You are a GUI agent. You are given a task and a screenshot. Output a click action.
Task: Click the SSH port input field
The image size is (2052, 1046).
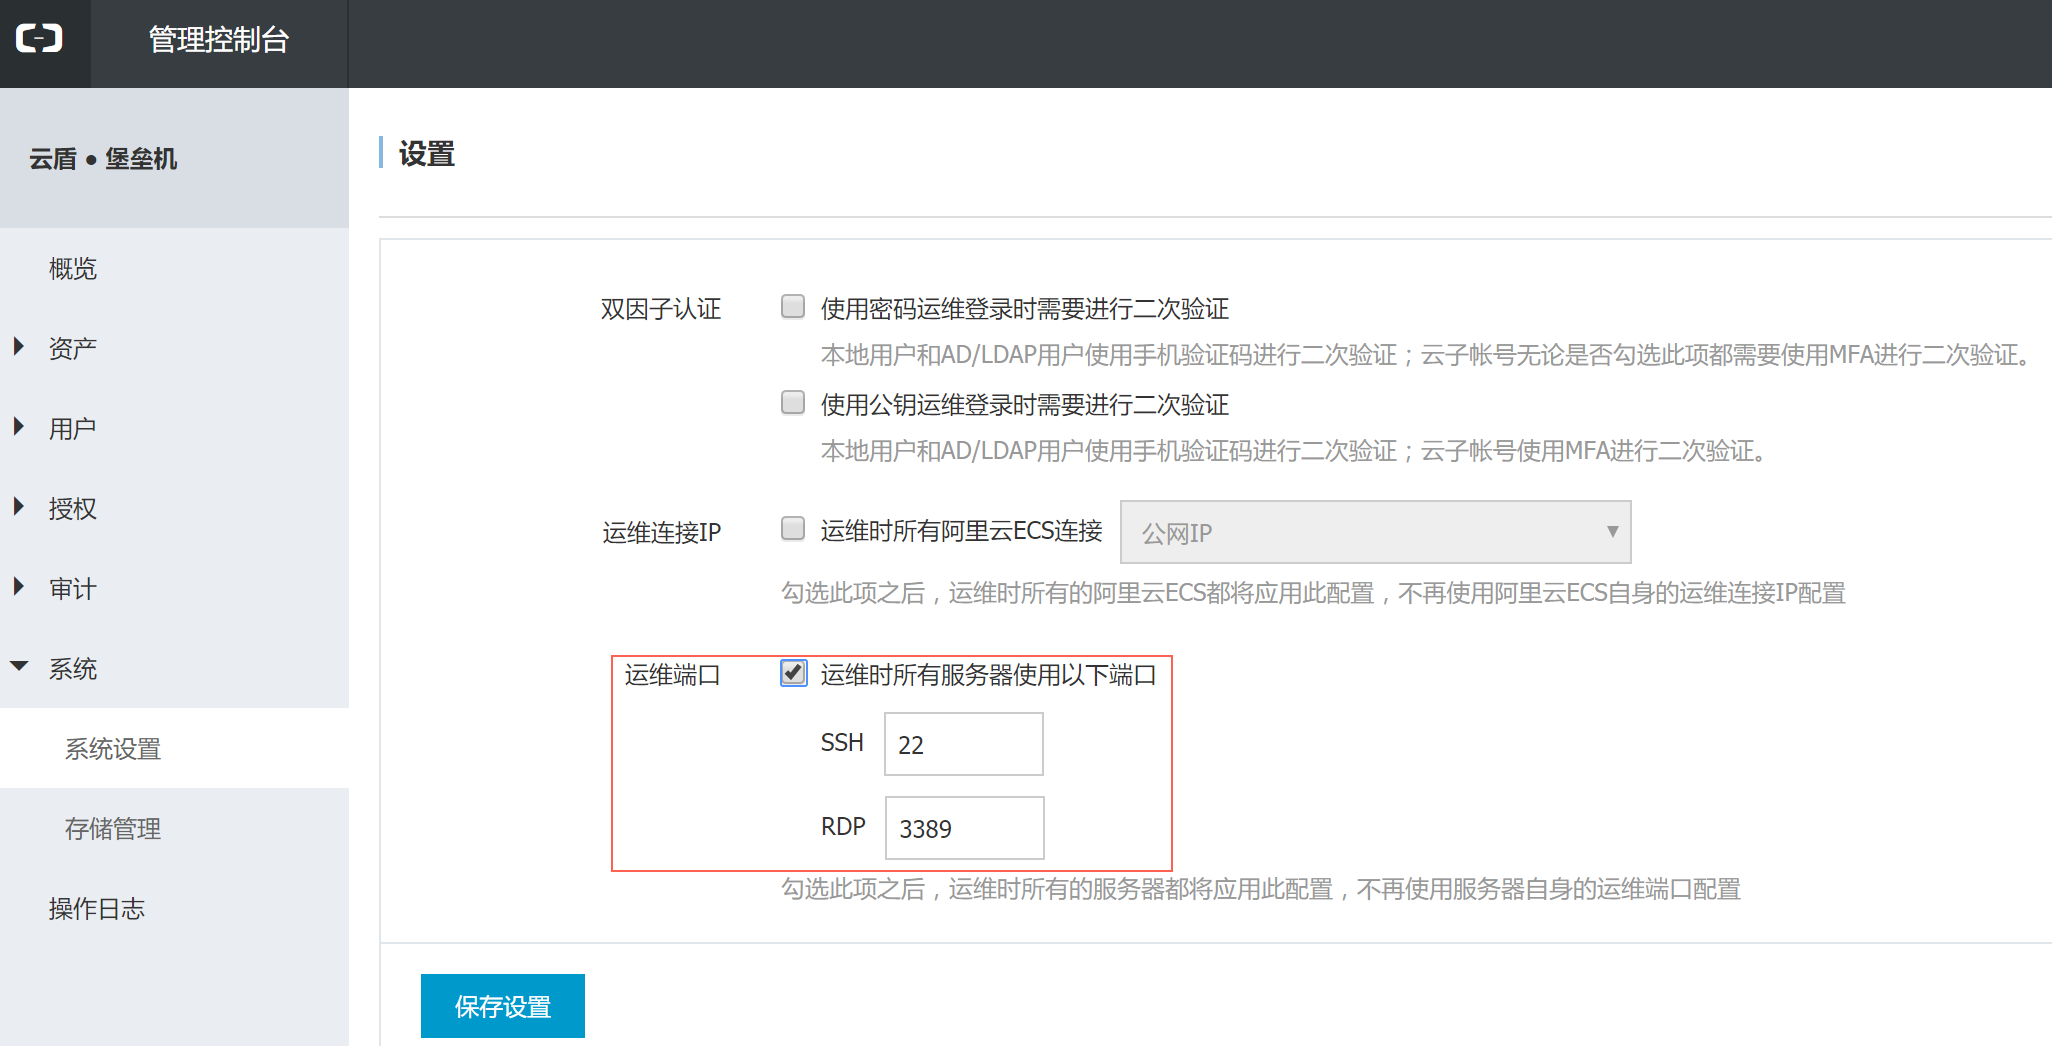click(964, 744)
